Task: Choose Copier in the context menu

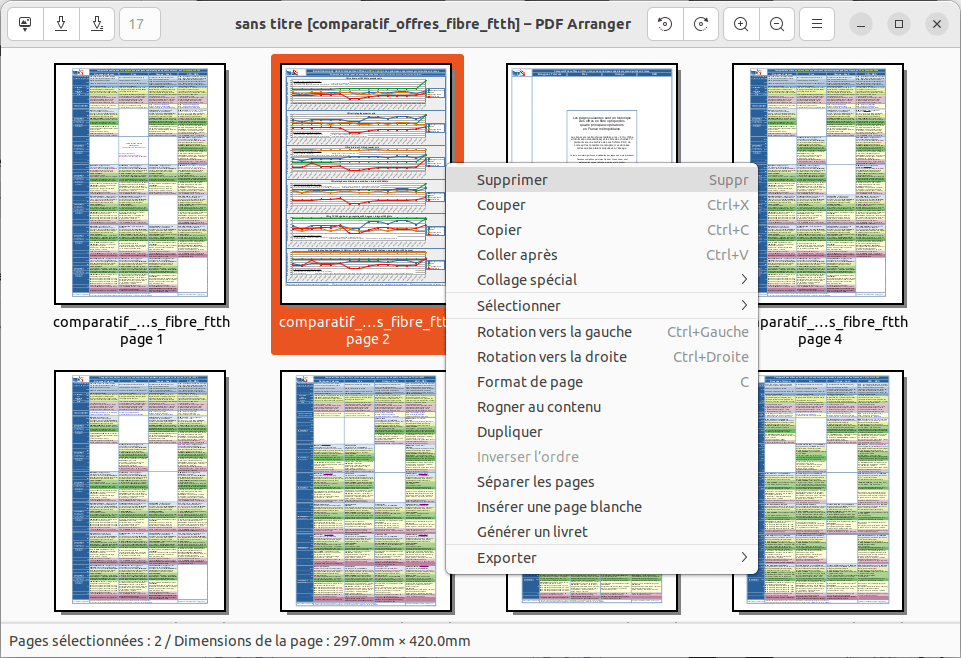Action: point(602,230)
